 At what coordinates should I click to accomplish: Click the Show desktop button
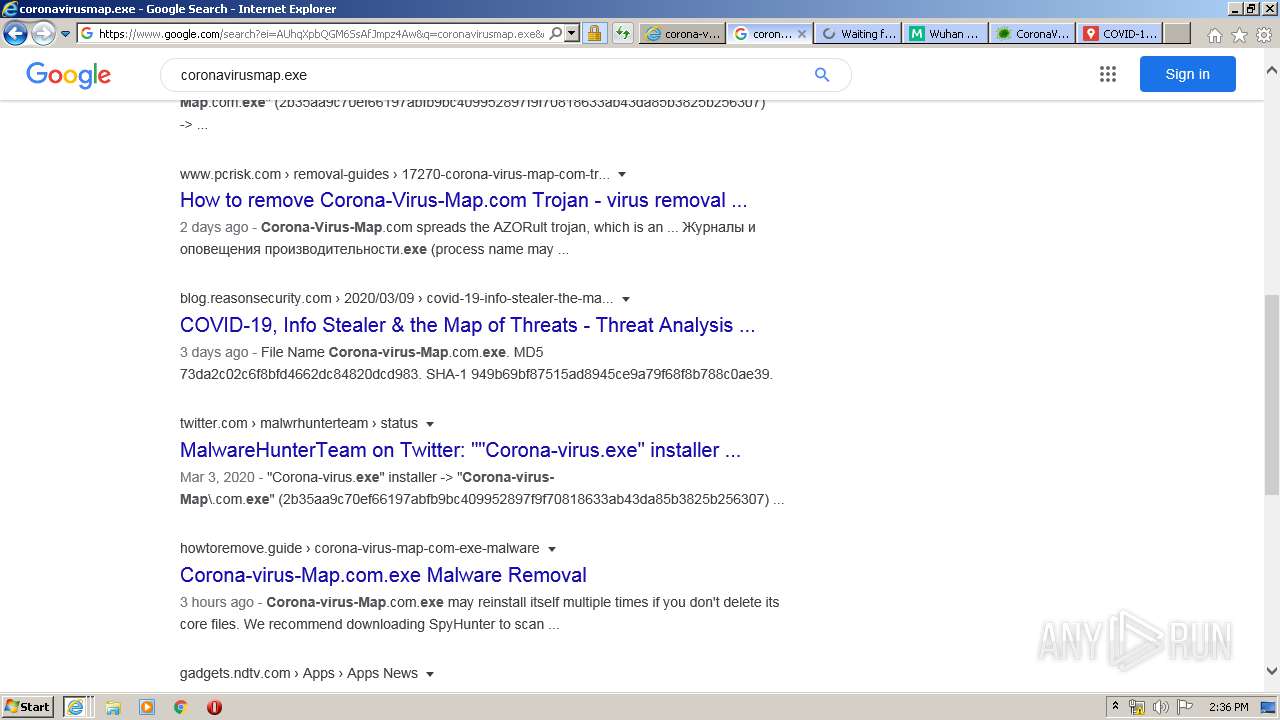[x=1268, y=707]
